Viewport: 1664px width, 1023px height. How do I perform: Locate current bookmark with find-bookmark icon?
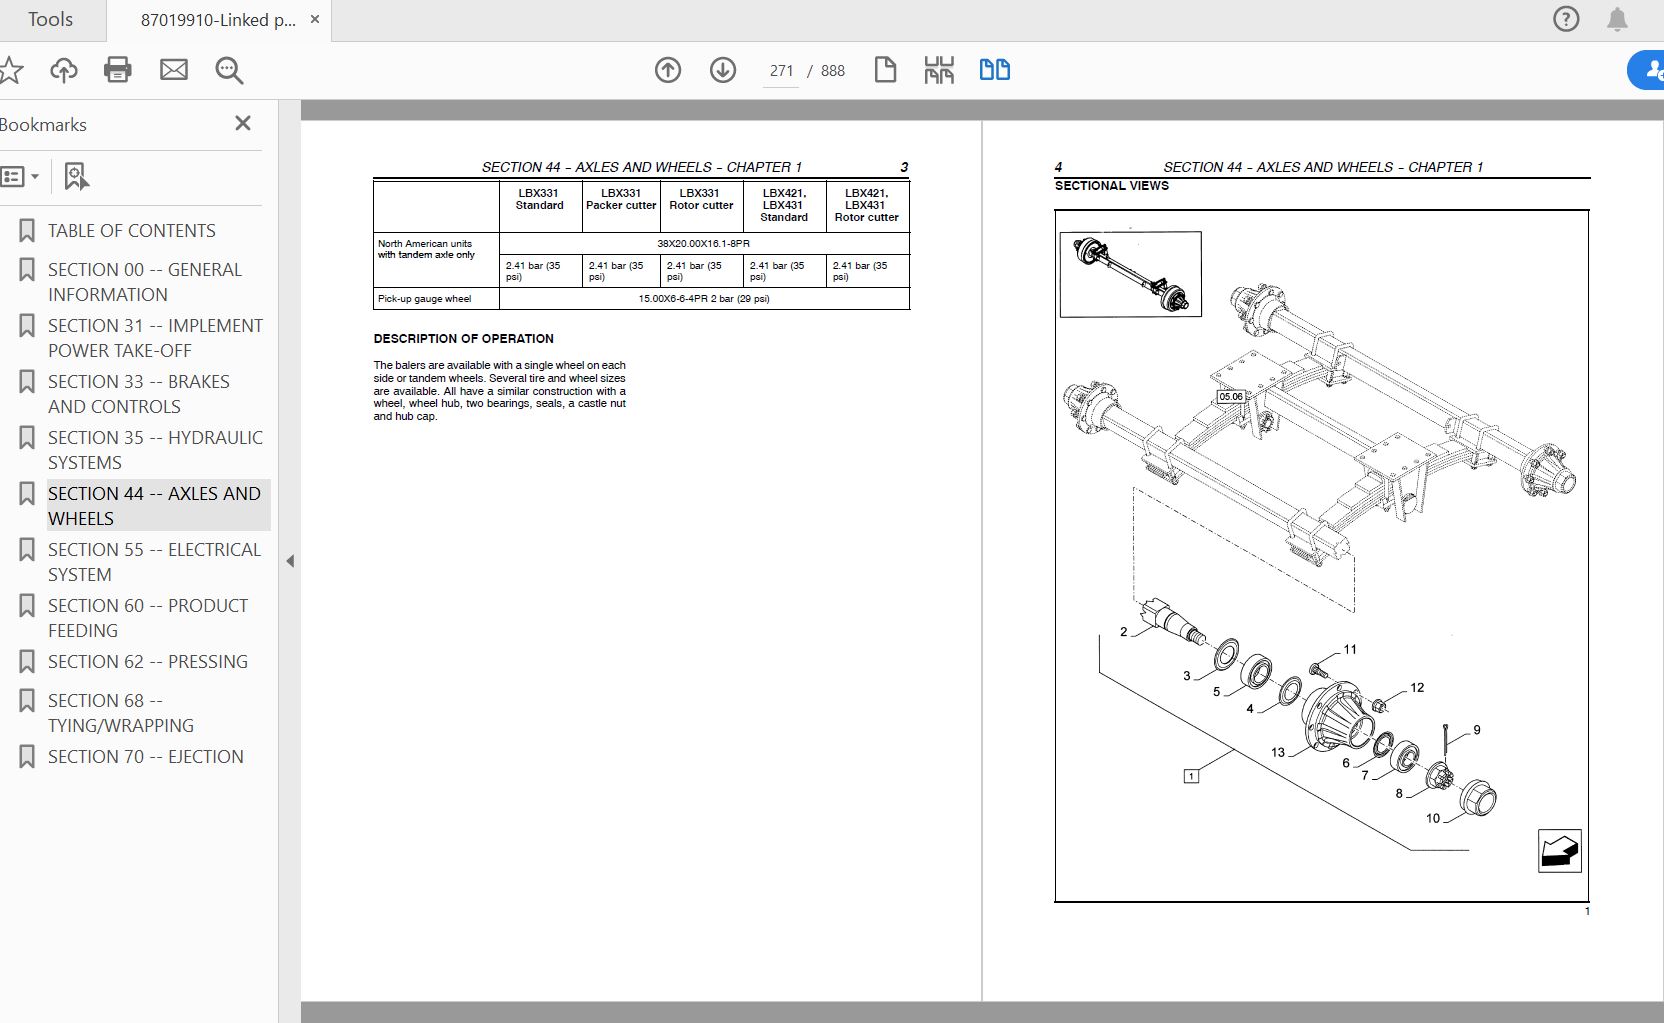tap(76, 176)
